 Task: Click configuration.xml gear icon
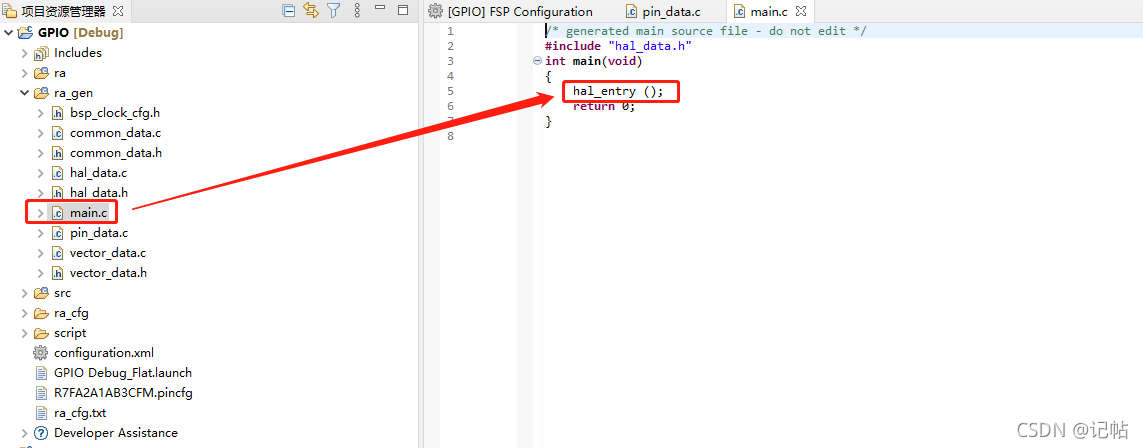click(41, 353)
